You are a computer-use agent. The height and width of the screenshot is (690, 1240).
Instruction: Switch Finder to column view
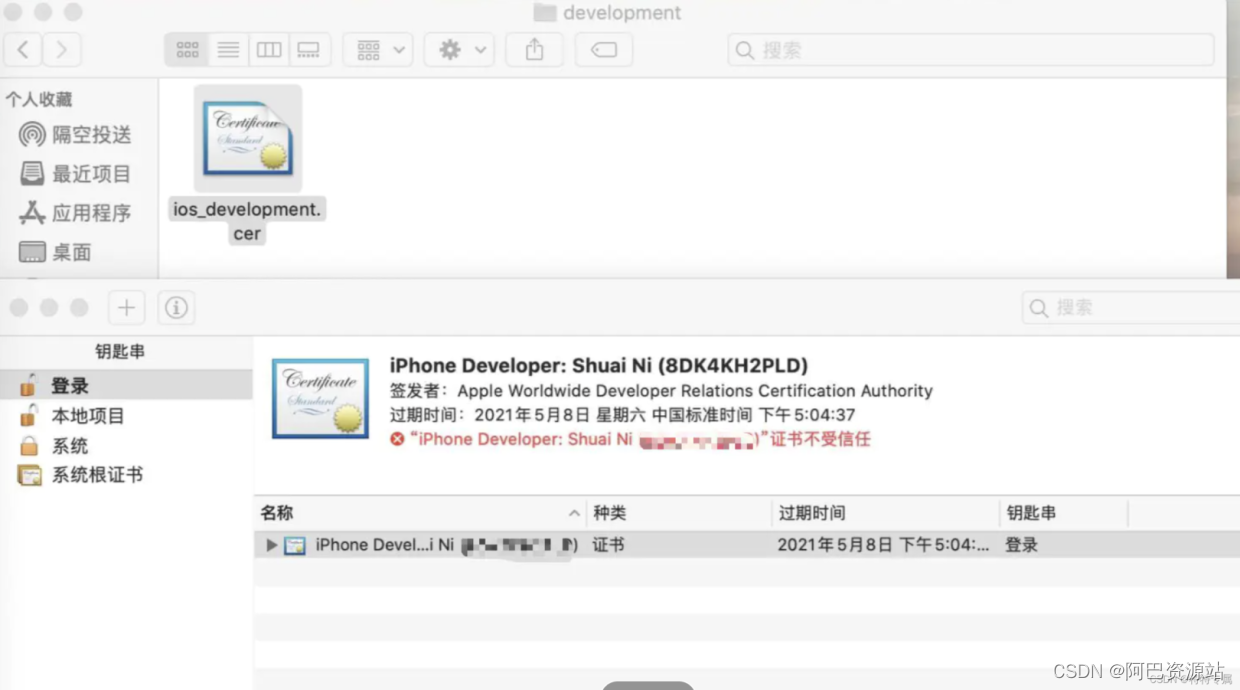269,50
